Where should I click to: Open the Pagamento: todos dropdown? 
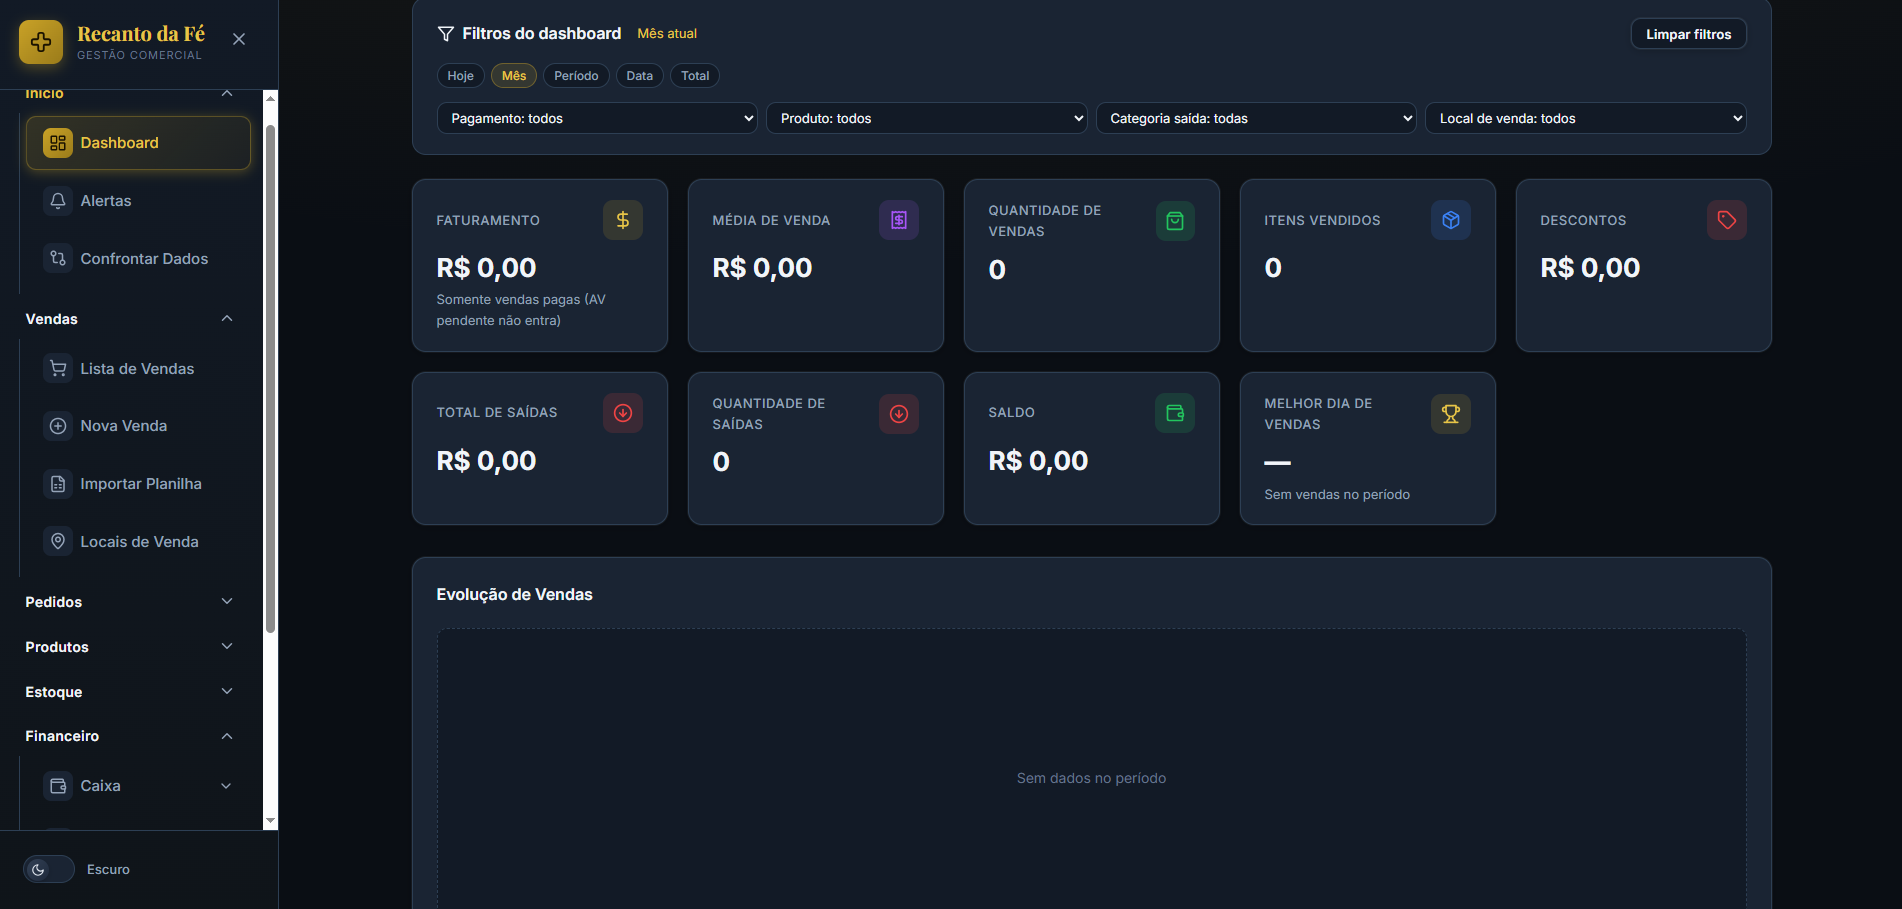tap(597, 118)
